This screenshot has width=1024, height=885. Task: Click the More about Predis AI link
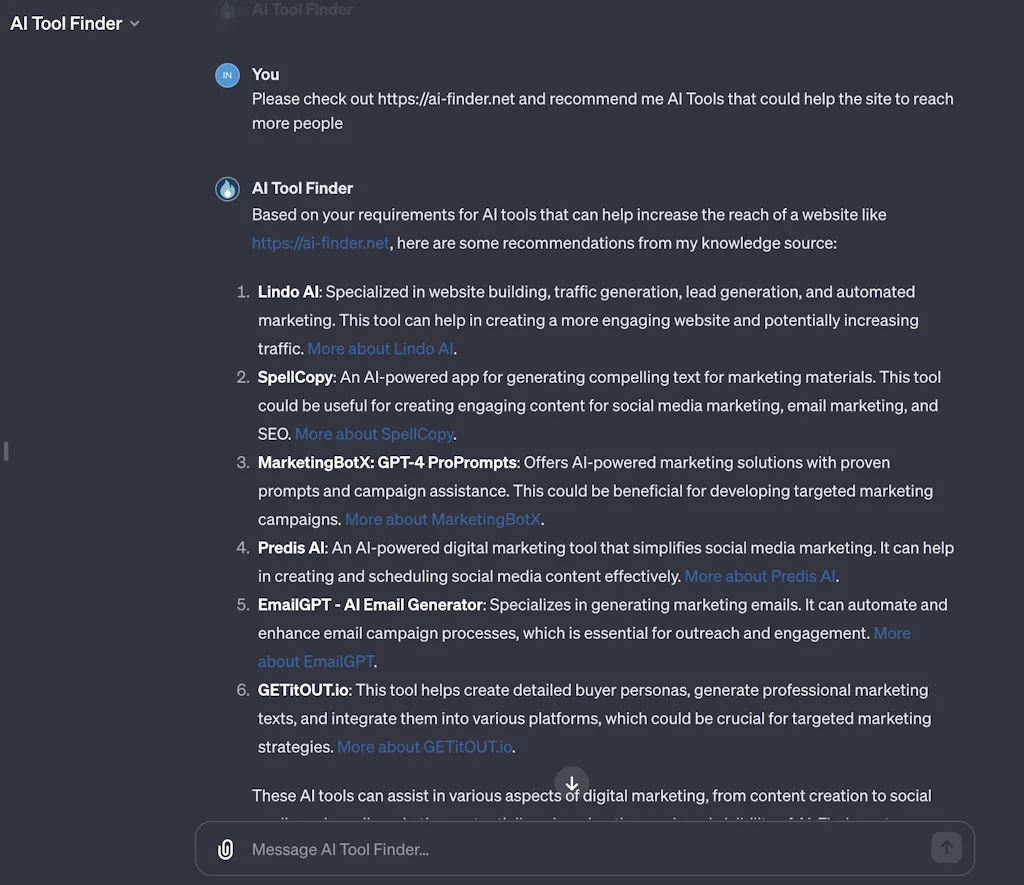click(x=760, y=576)
